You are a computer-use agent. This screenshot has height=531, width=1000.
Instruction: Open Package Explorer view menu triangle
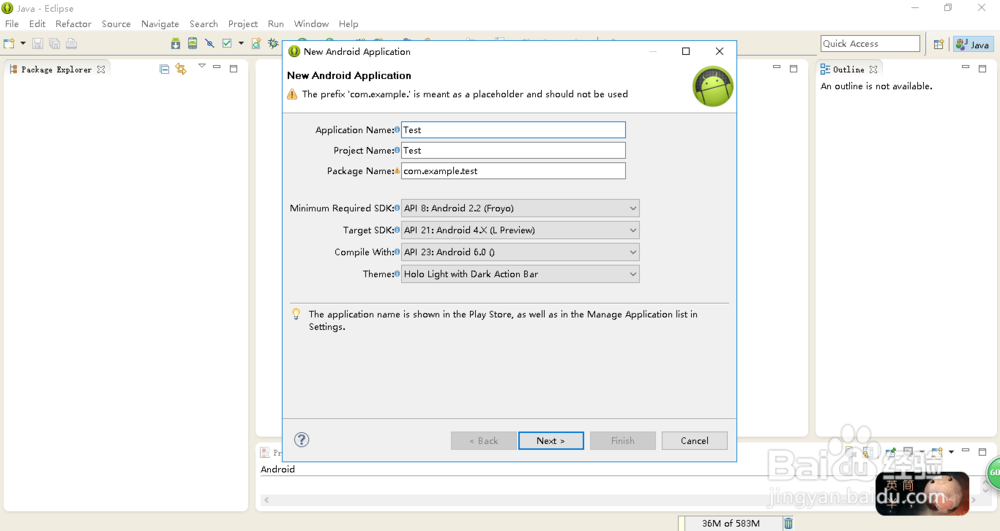tap(202, 66)
